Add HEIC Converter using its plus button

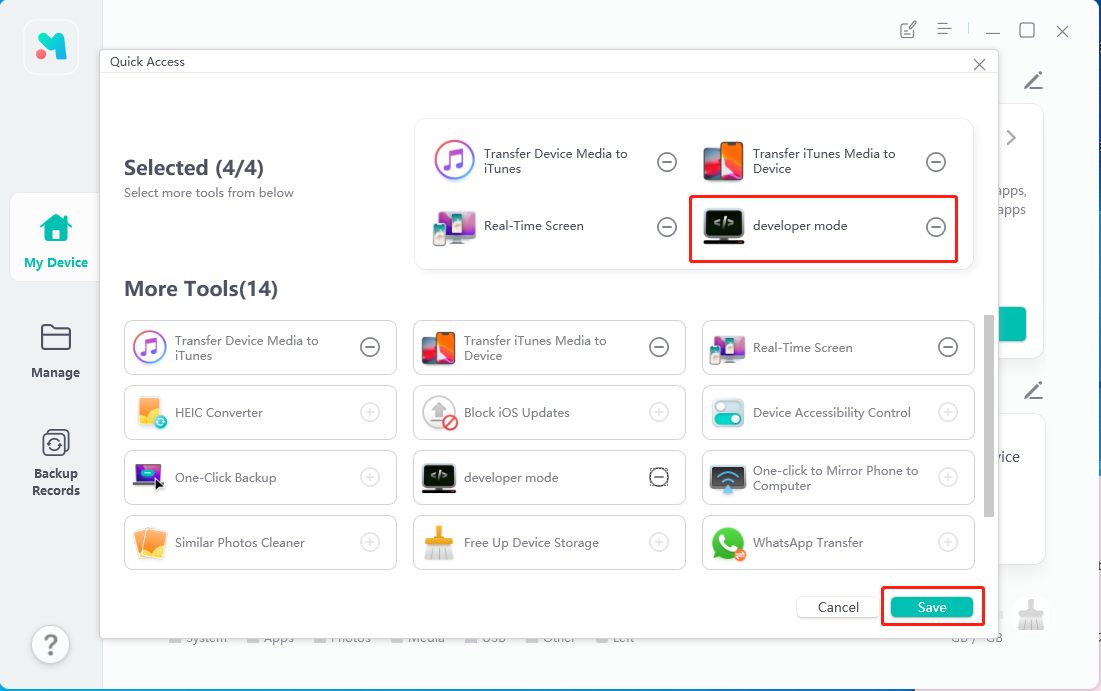click(370, 412)
